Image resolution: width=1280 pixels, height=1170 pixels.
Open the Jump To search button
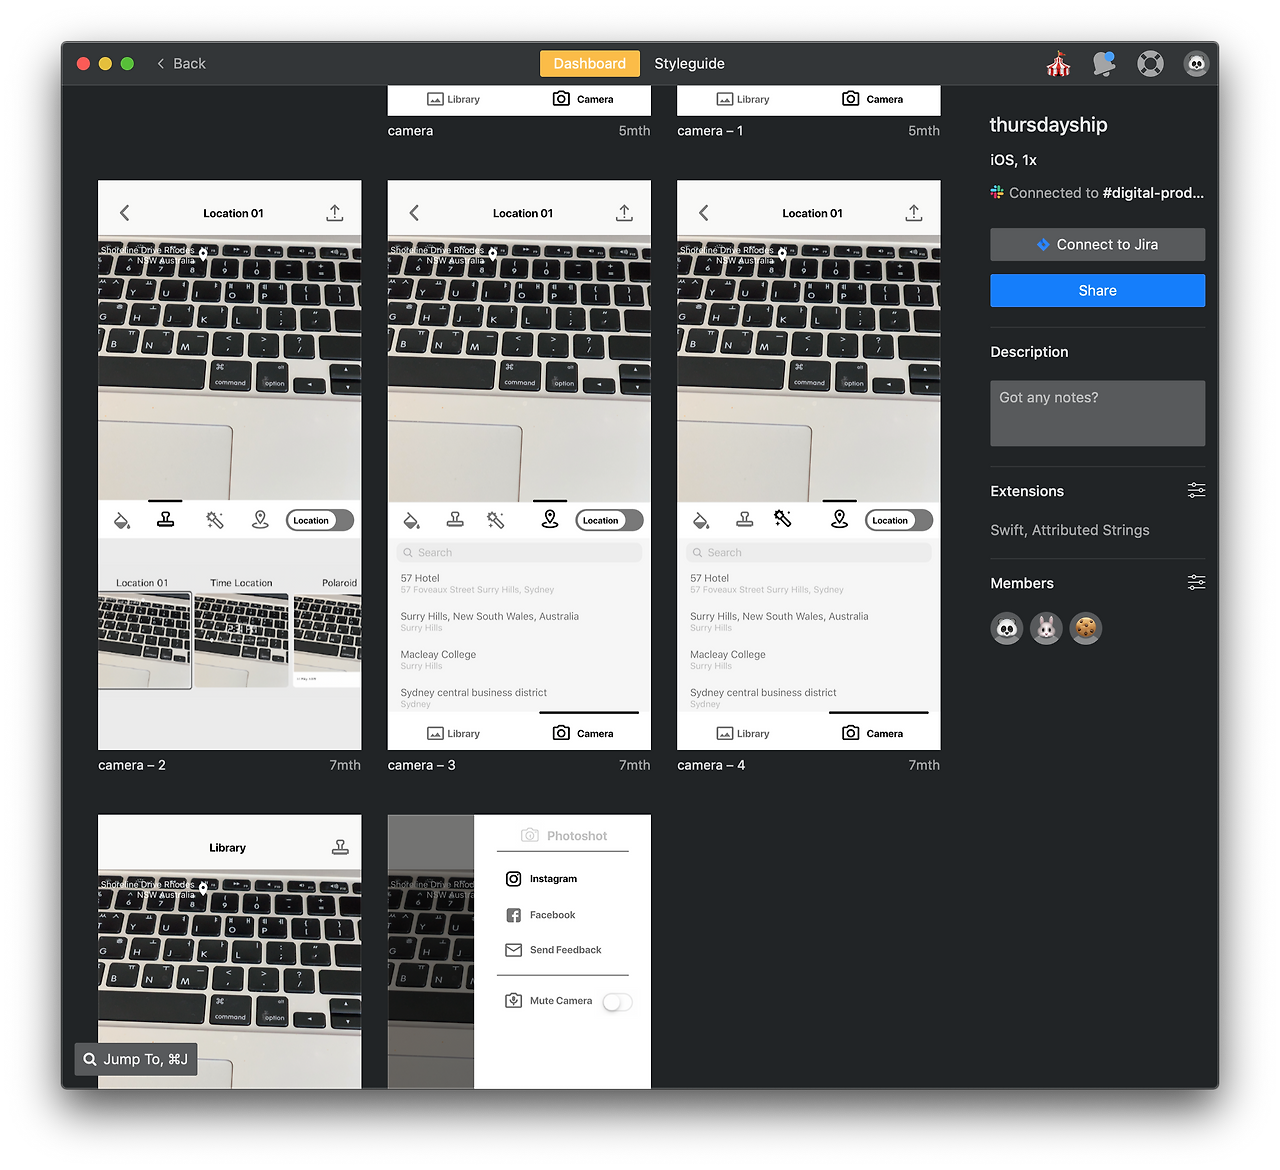click(136, 1059)
